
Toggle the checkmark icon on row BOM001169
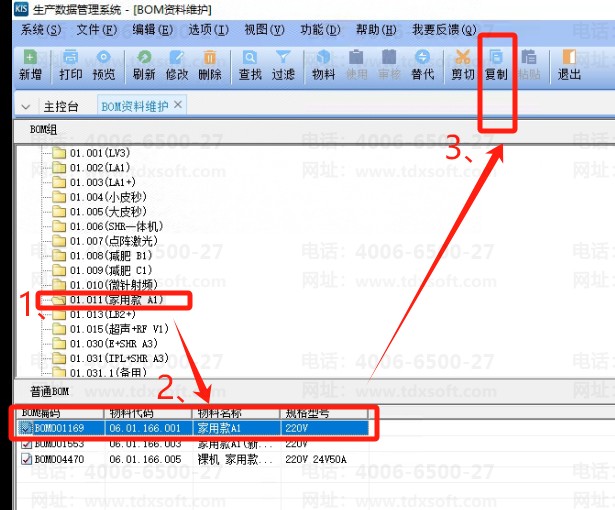tap(26, 428)
